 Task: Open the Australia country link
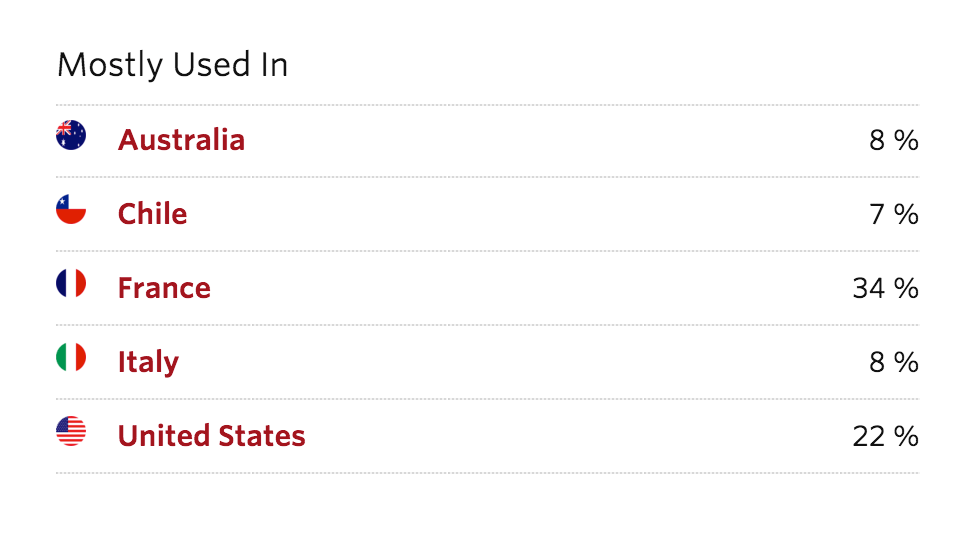pyautogui.click(x=181, y=140)
